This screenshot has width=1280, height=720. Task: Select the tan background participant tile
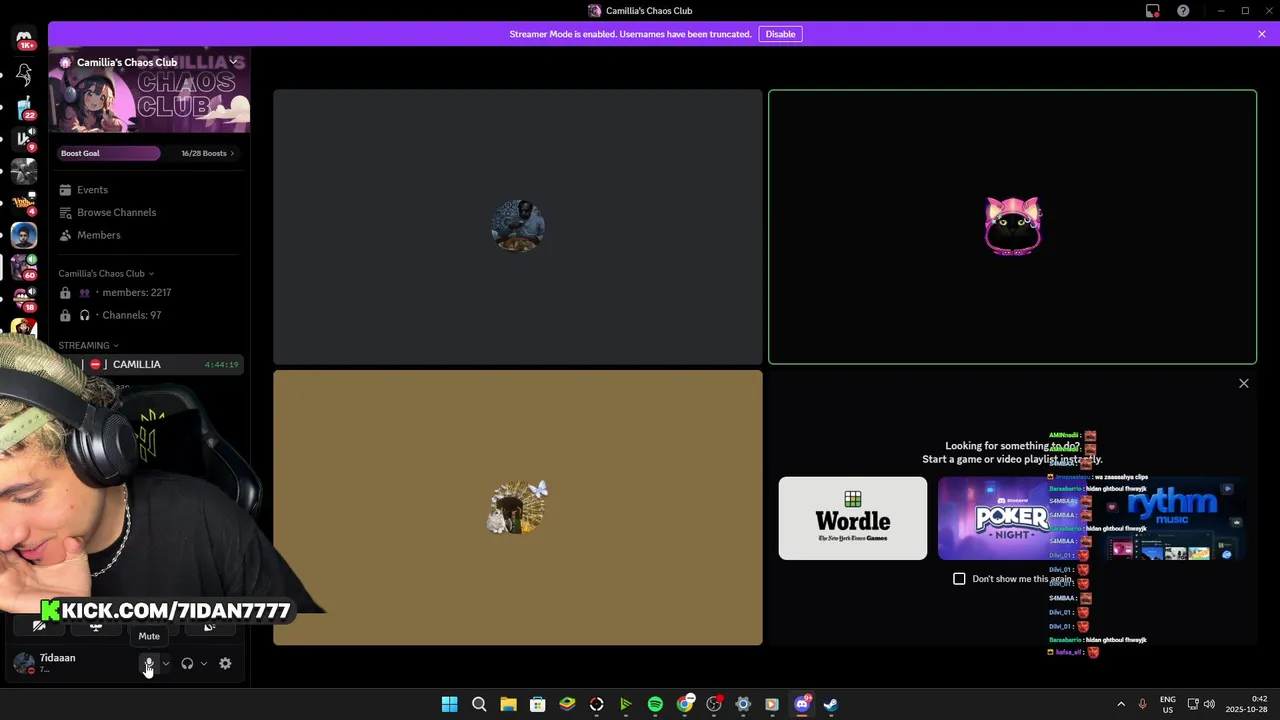point(518,508)
